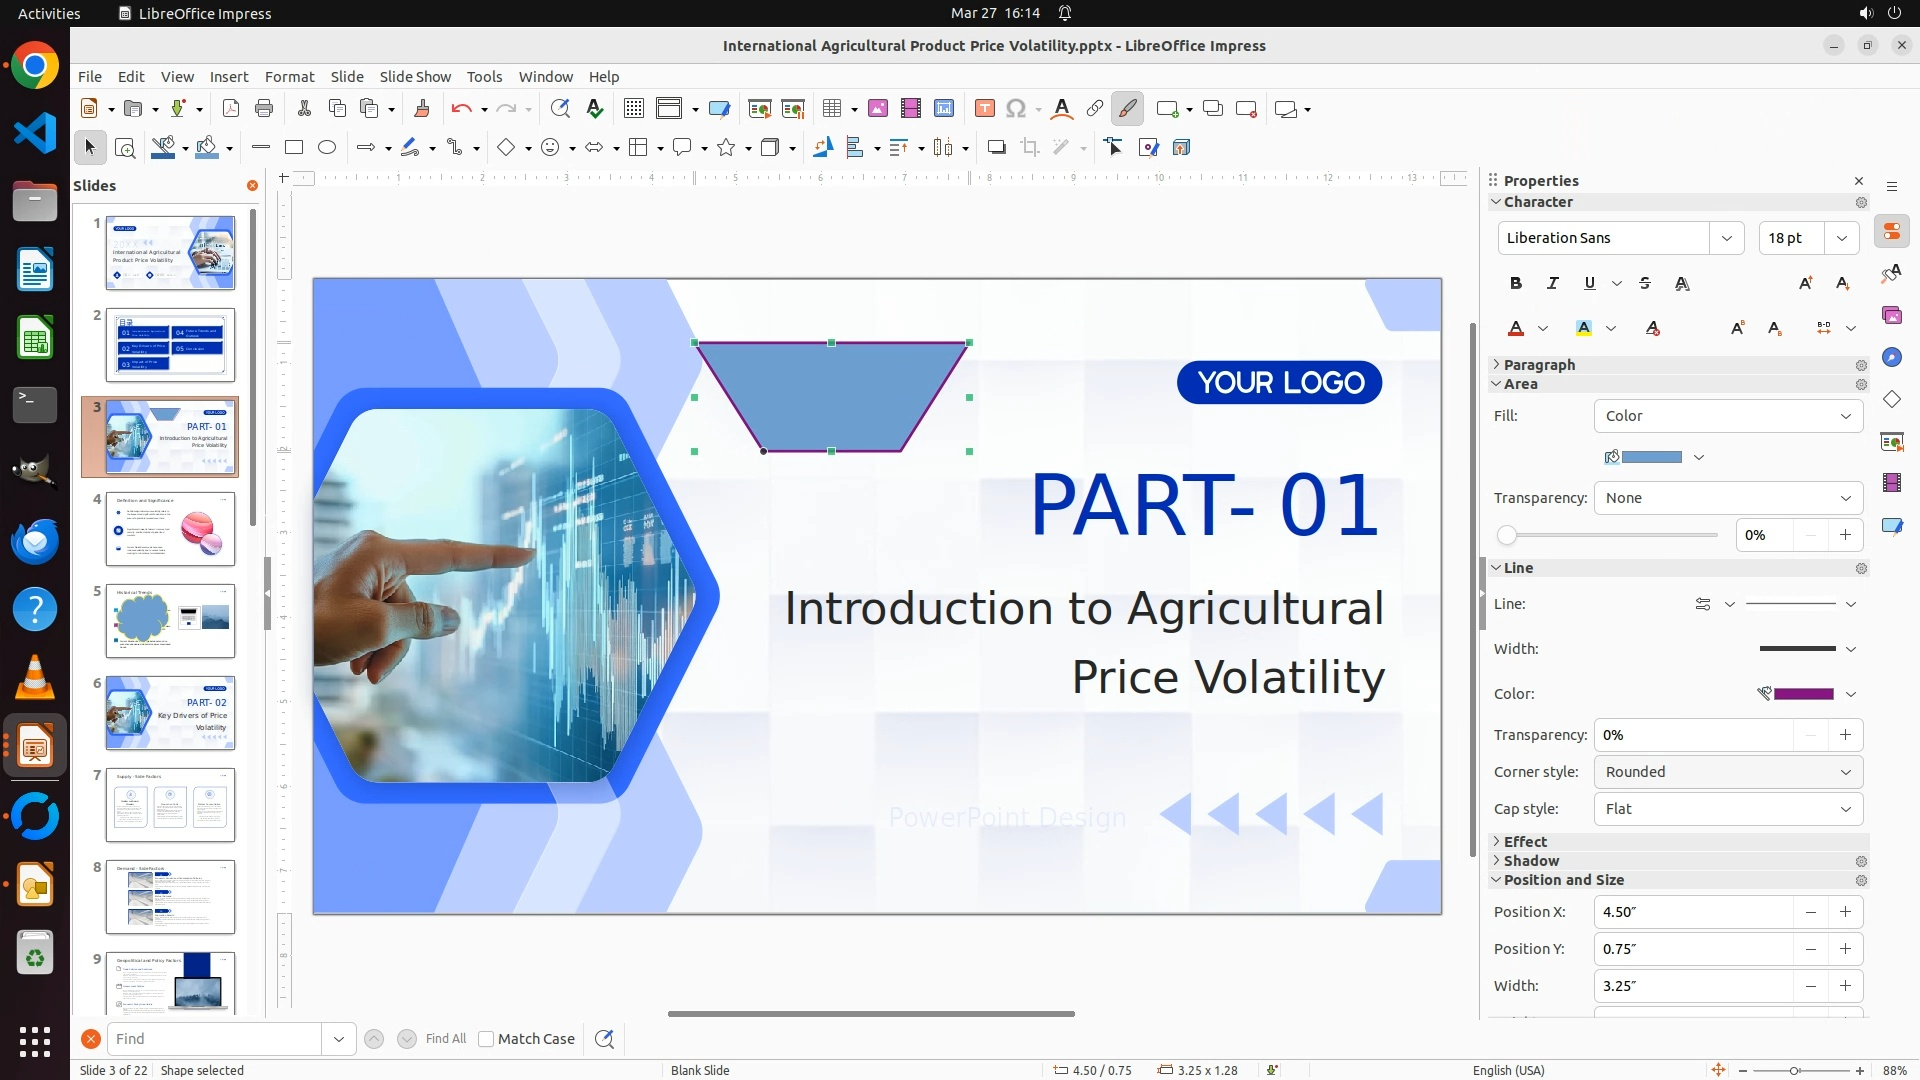Expand the Paragraph section

[x=1538, y=365]
